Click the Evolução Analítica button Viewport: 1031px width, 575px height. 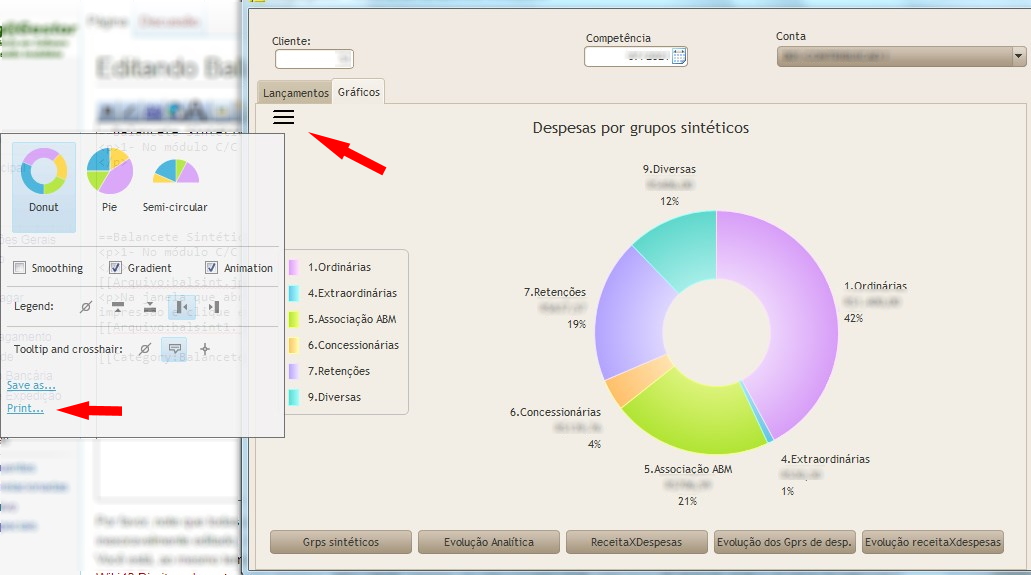click(489, 542)
